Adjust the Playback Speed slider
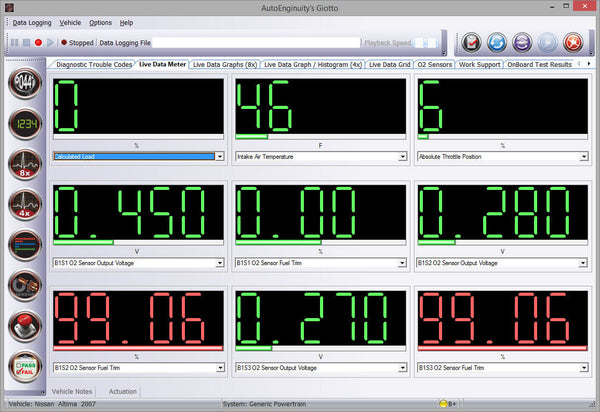 point(426,42)
